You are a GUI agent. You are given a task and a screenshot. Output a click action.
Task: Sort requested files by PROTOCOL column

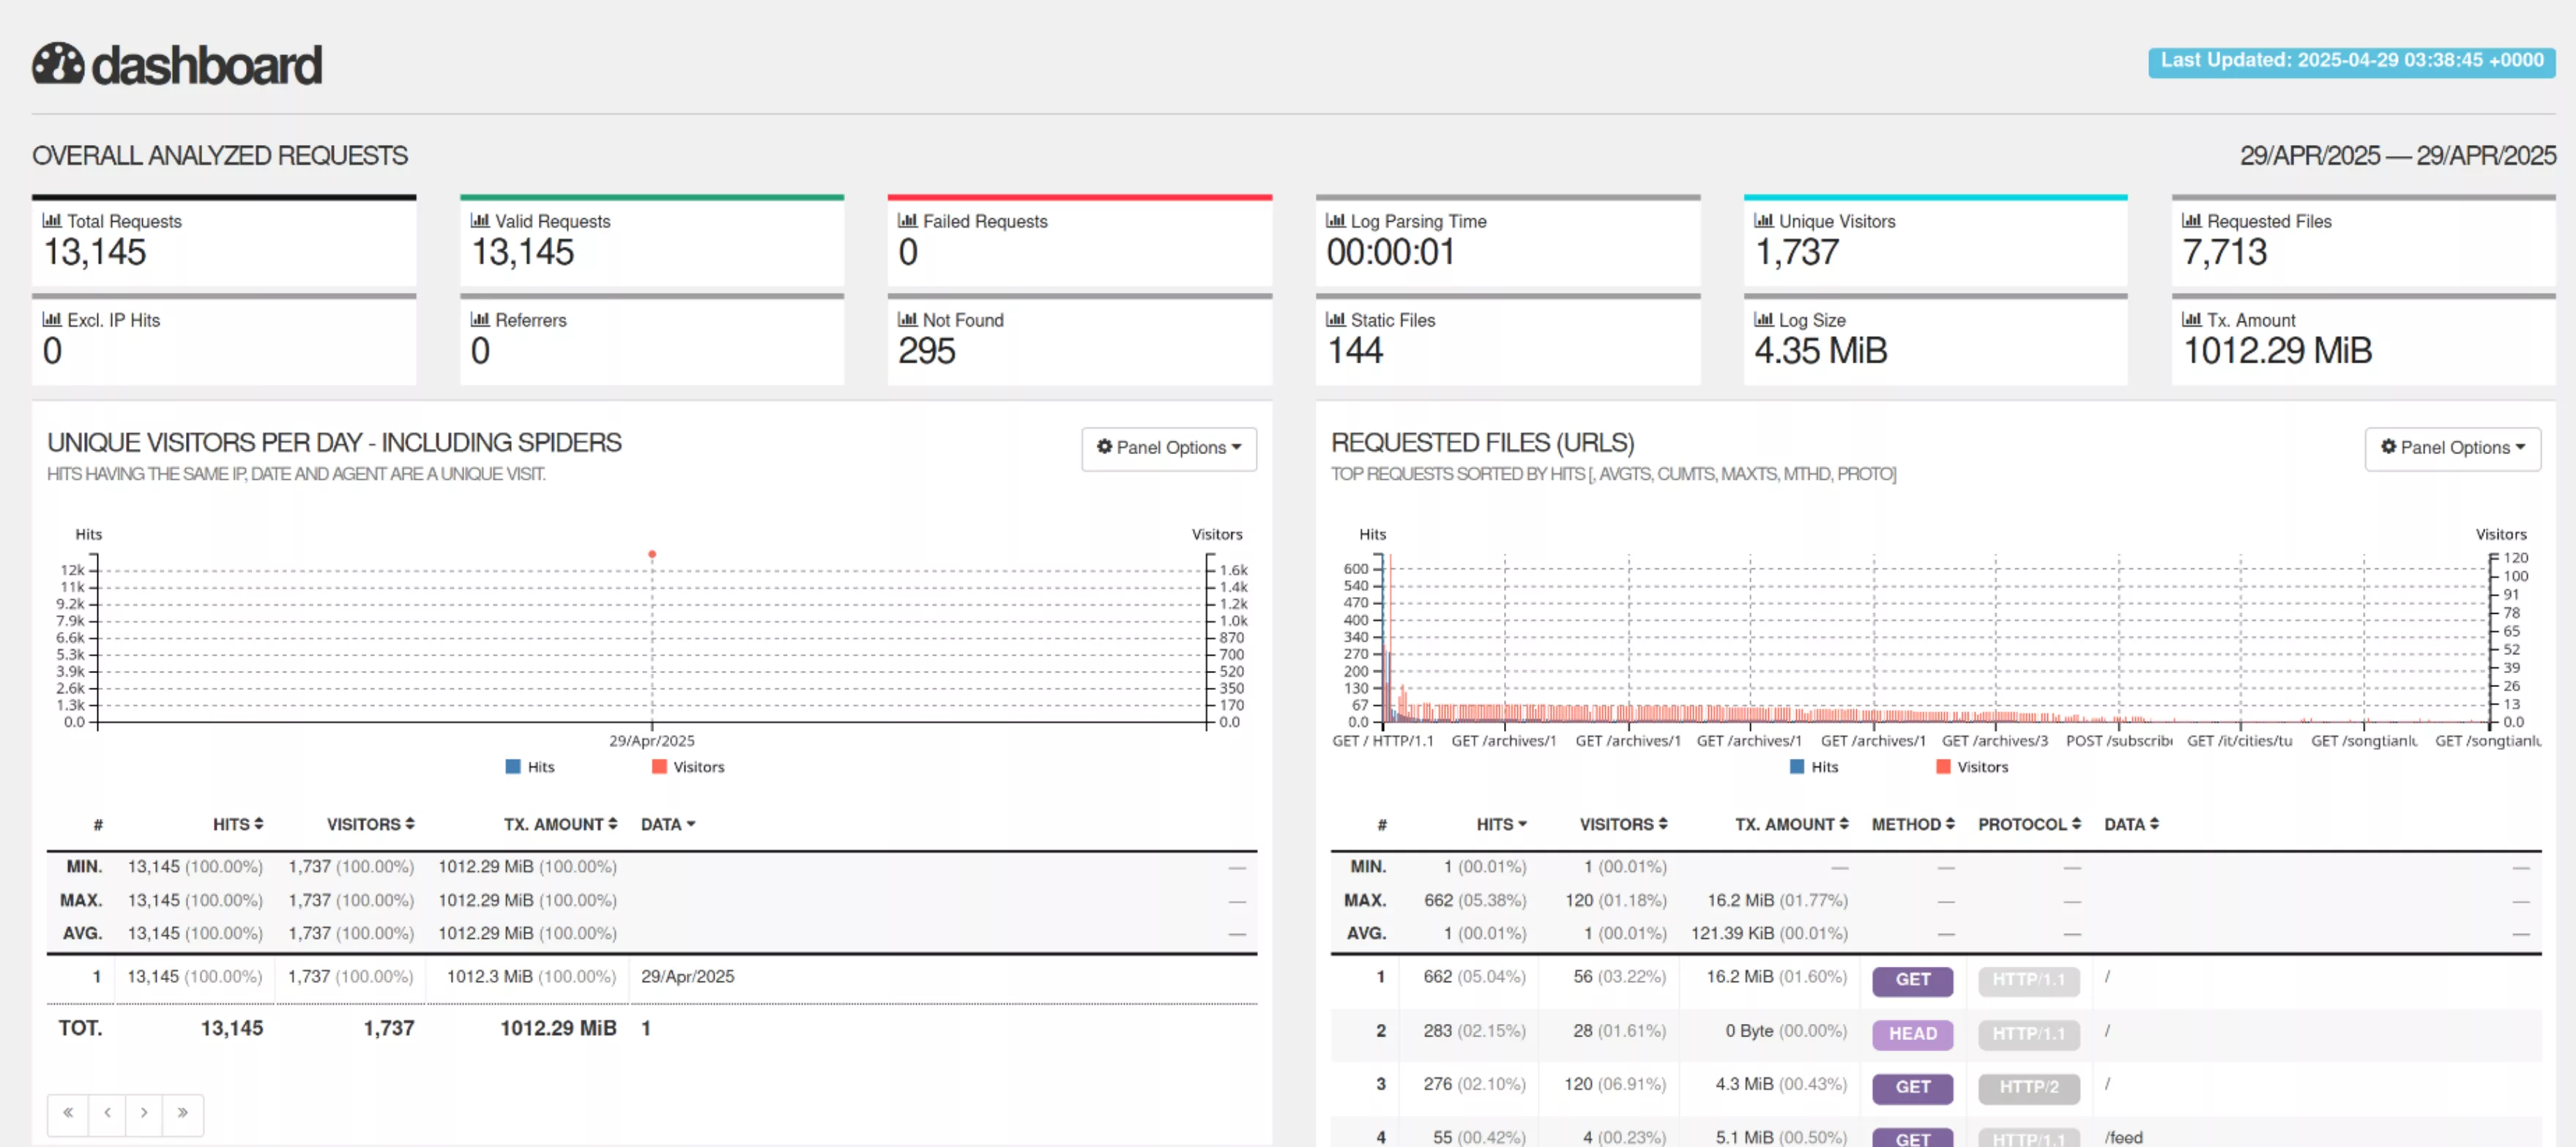coord(2028,824)
